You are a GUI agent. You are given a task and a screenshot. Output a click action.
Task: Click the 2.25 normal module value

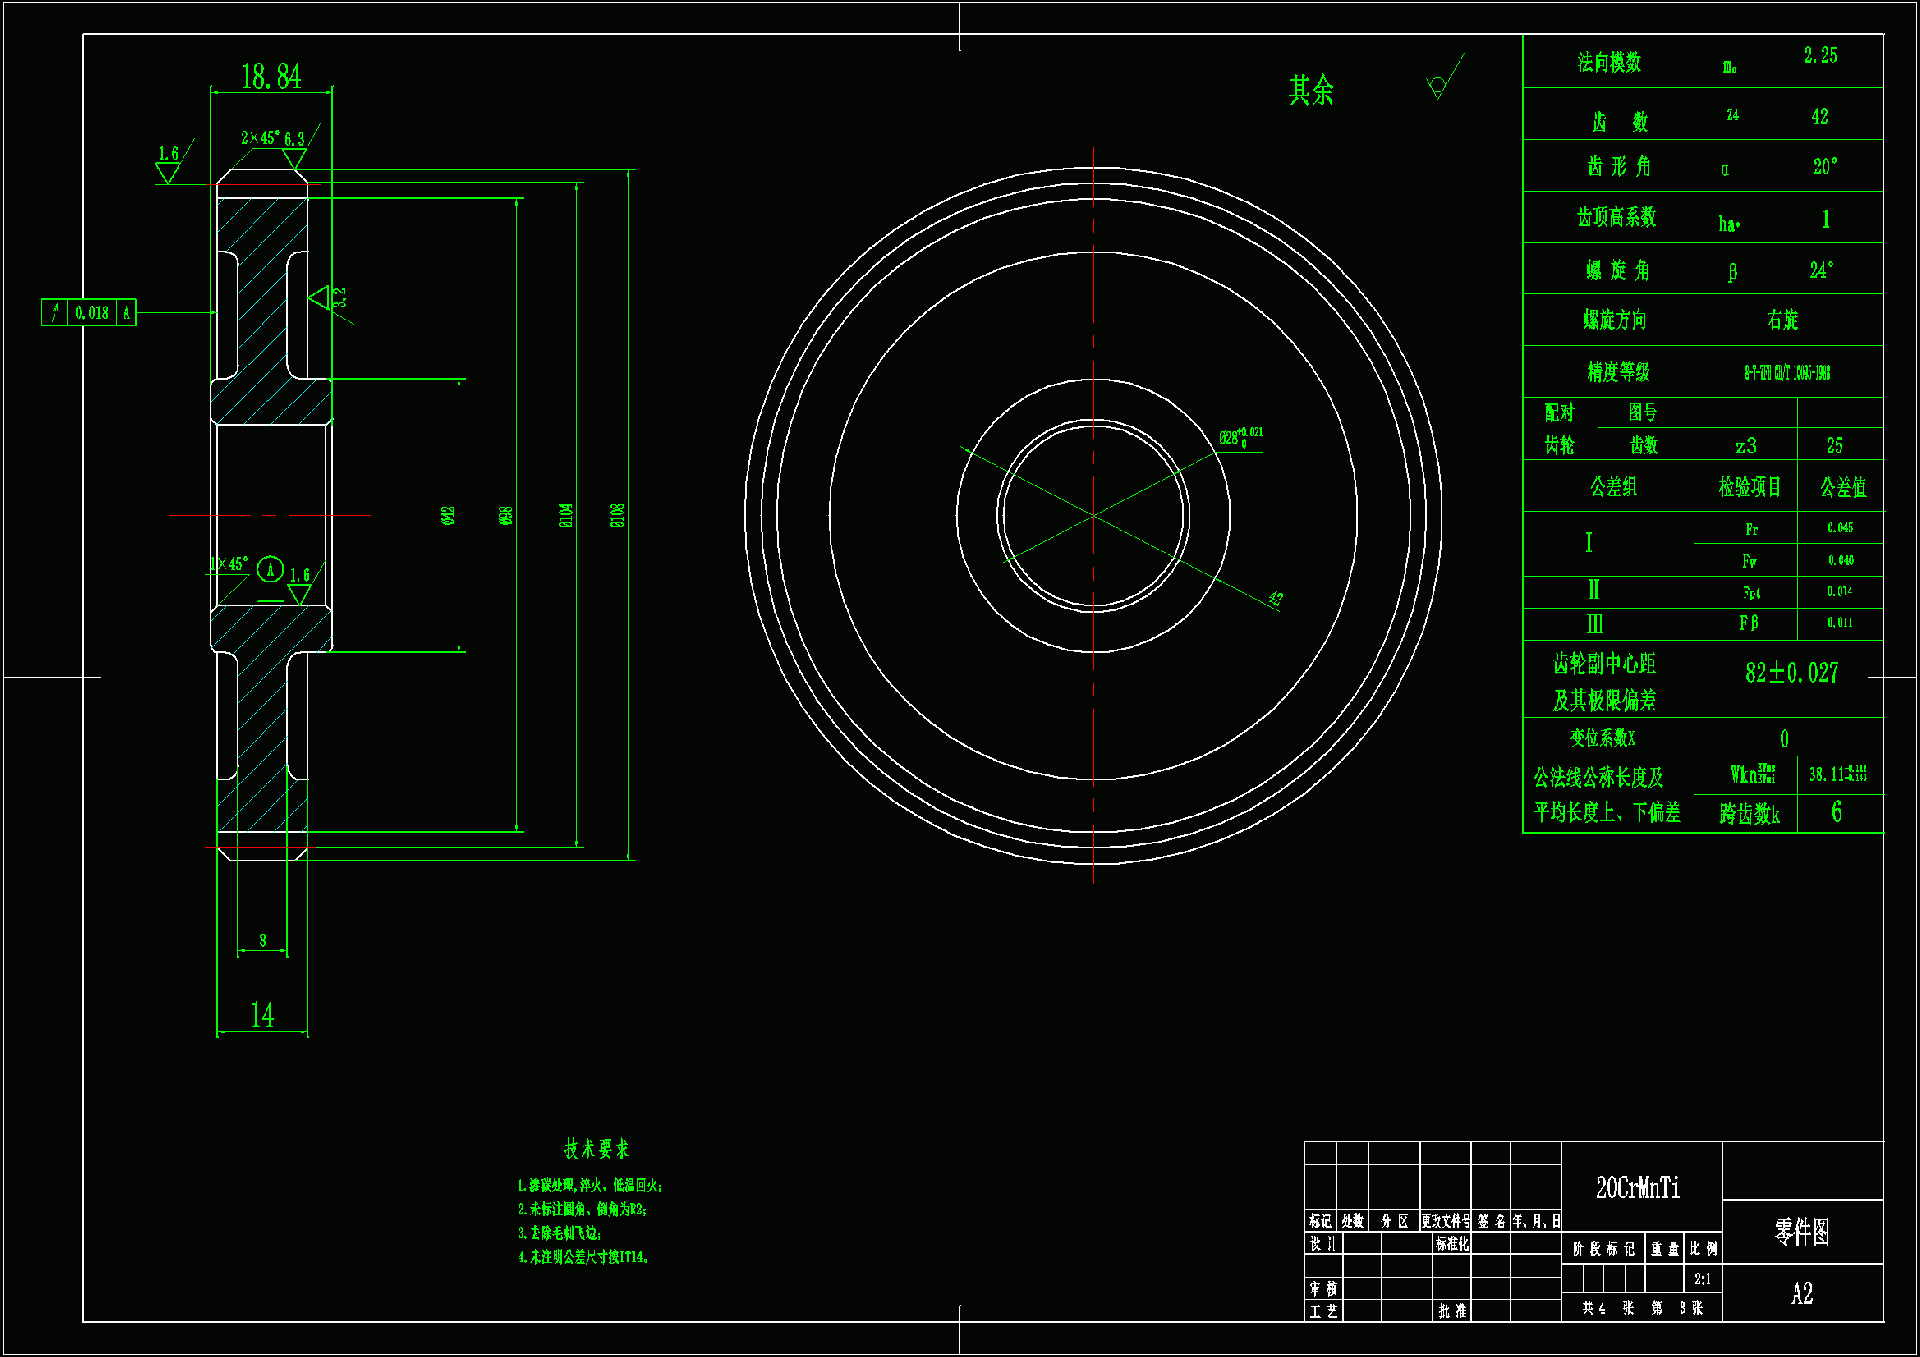(x=1820, y=56)
